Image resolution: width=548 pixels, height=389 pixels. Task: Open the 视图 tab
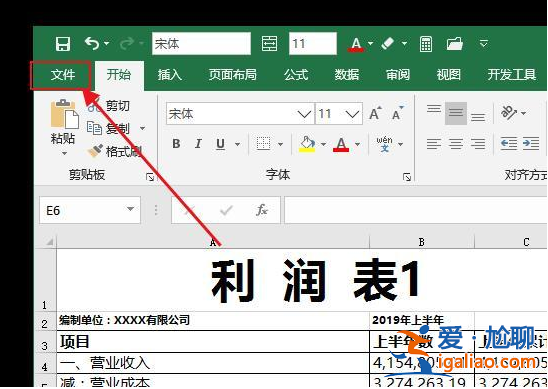click(x=448, y=75)
